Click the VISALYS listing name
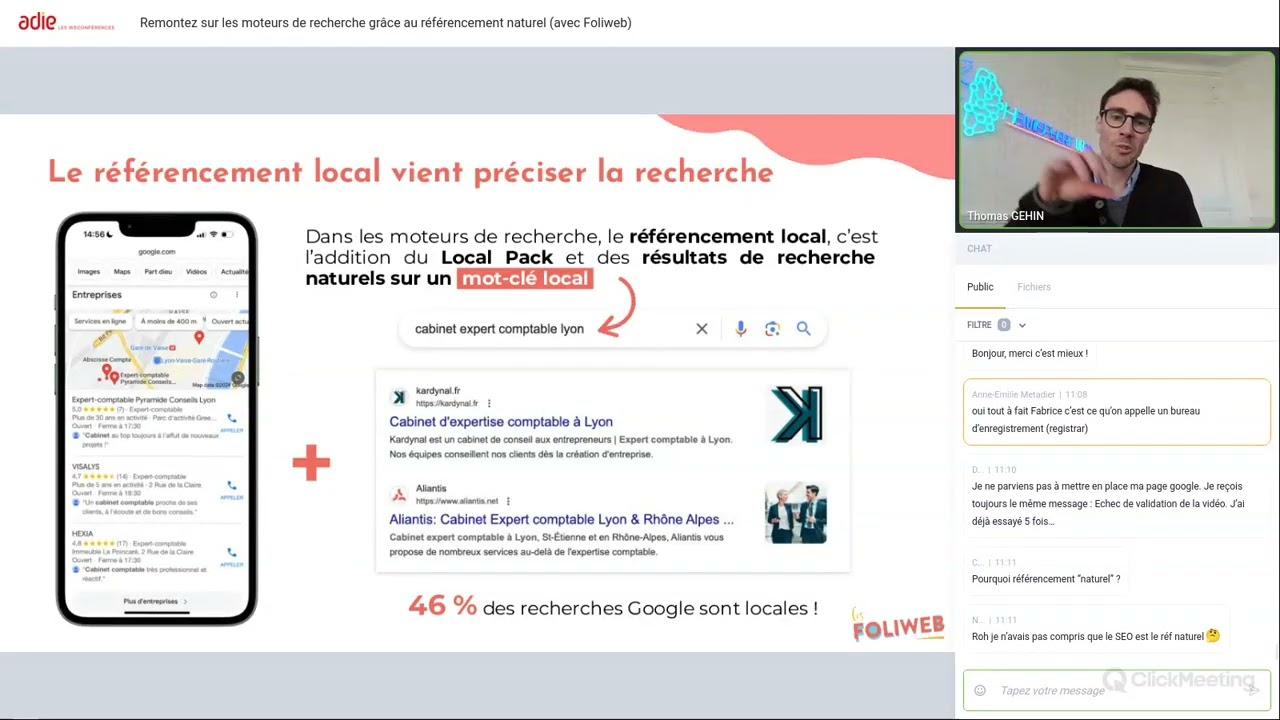The width and height of the screenshot is (1280, 720). 86,466
